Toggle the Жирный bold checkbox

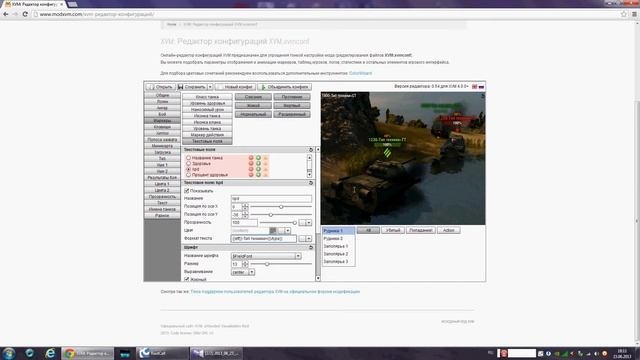point(187,279)
